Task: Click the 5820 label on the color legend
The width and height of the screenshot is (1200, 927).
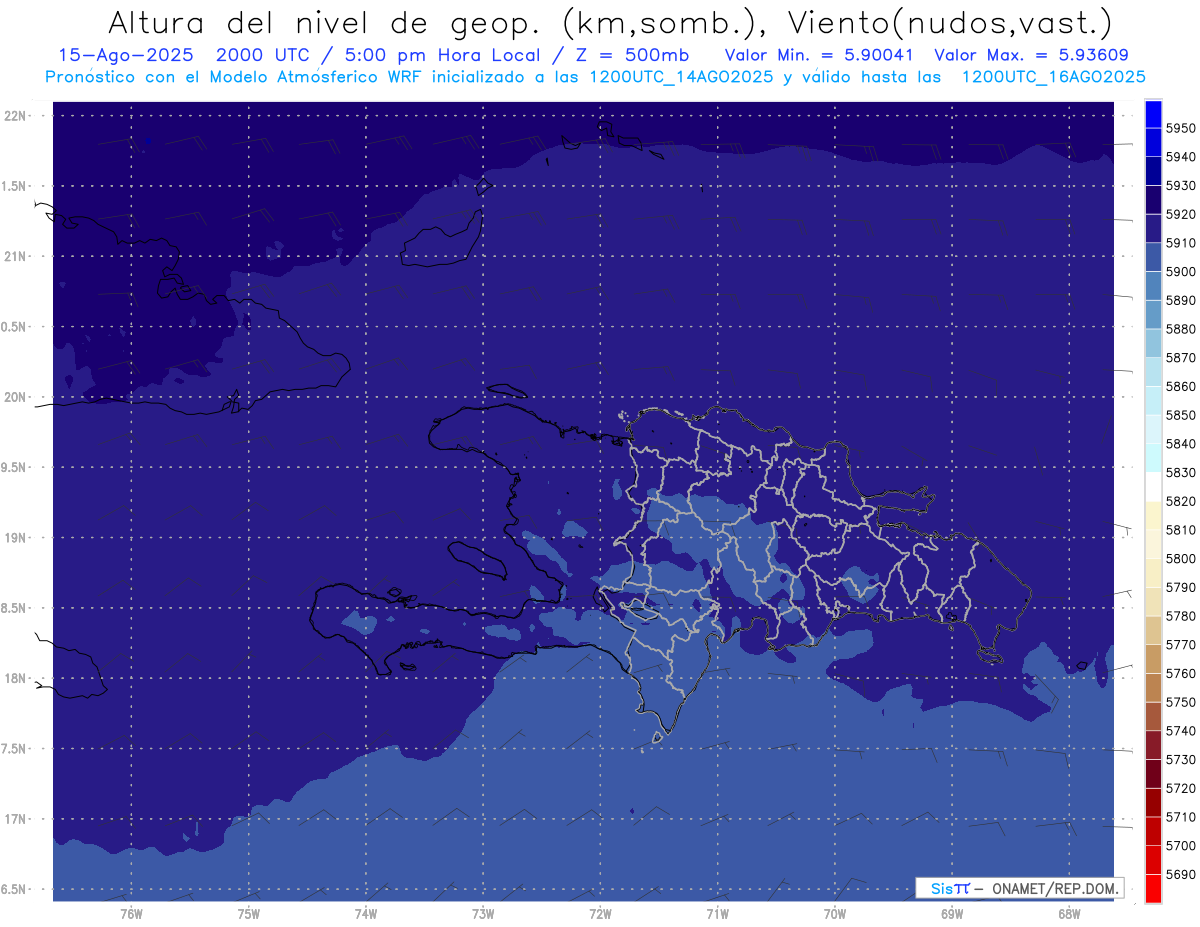Action: tap(1180, 501)
